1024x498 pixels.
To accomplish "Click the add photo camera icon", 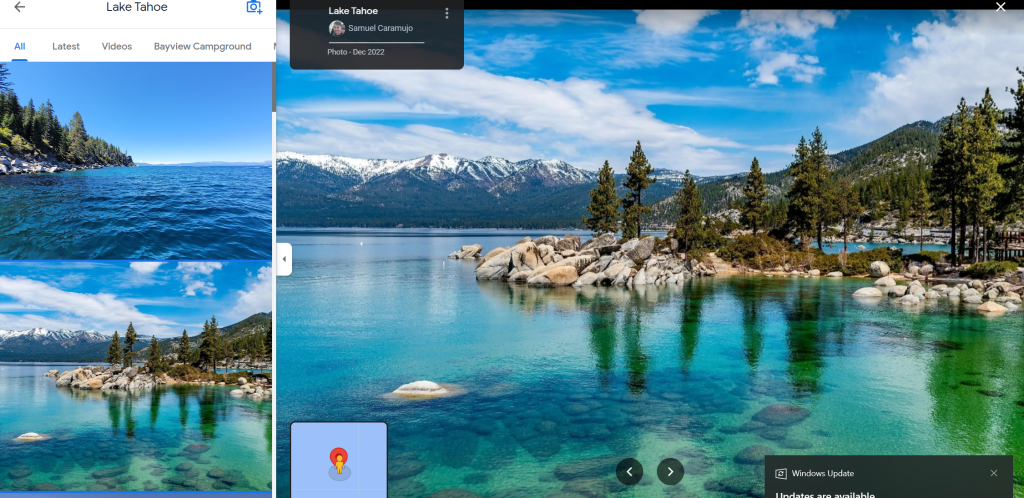I will coord(254,8).
